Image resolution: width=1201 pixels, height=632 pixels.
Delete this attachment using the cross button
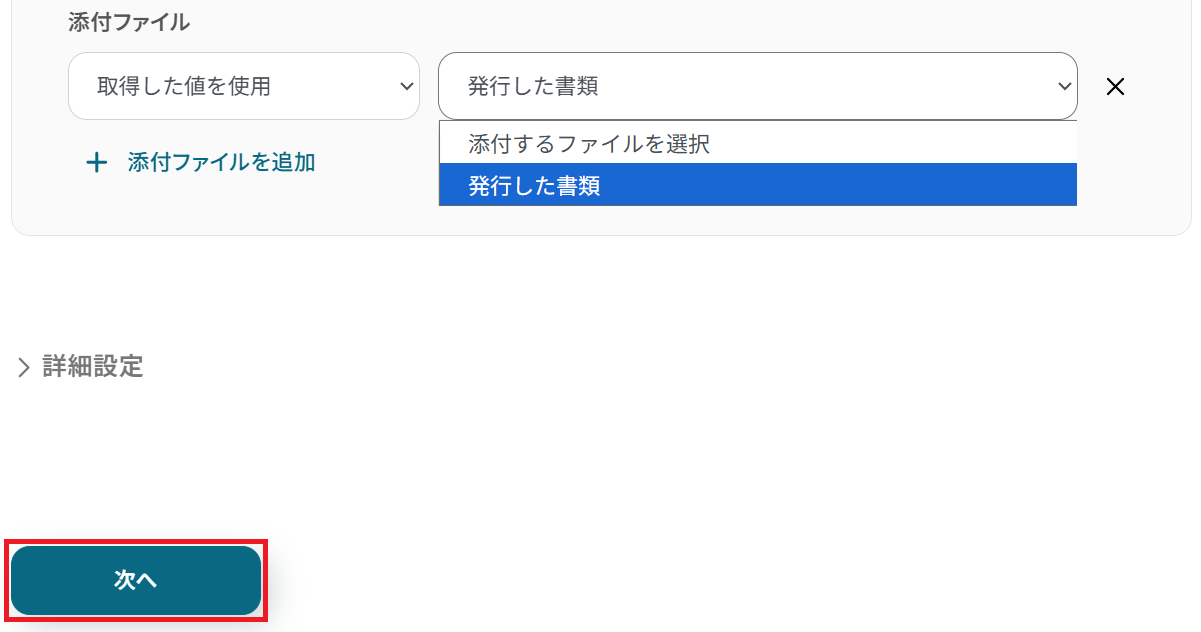point(1115,87)
